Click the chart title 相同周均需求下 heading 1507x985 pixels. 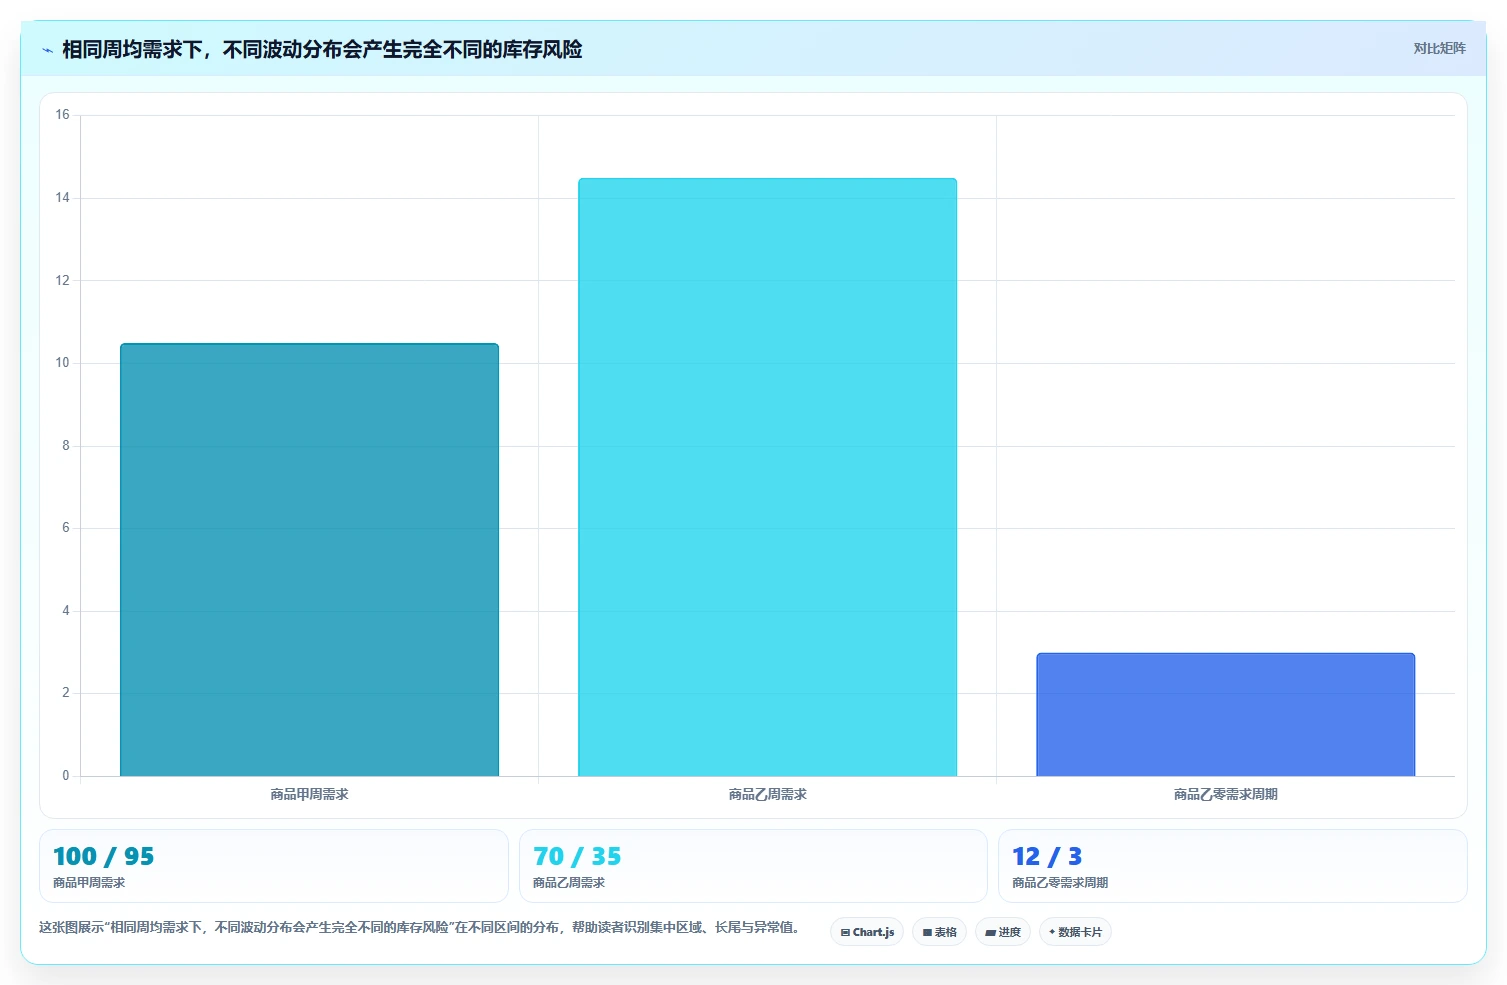click(x=322, y=50)
